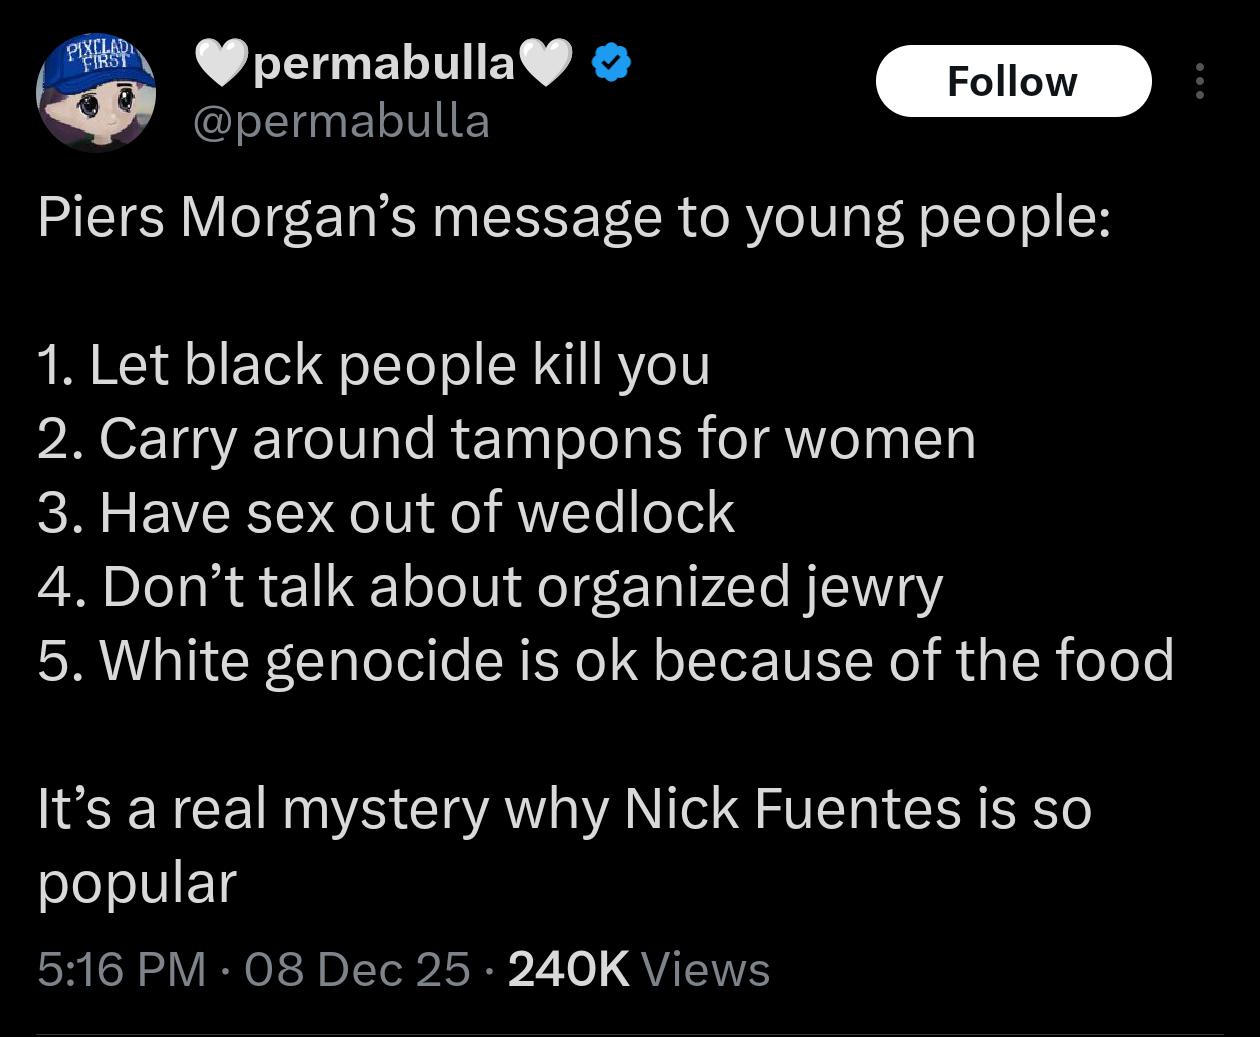Click the final word "popular" in the tweet
Screen dimensions: 1260x1037
137,884
